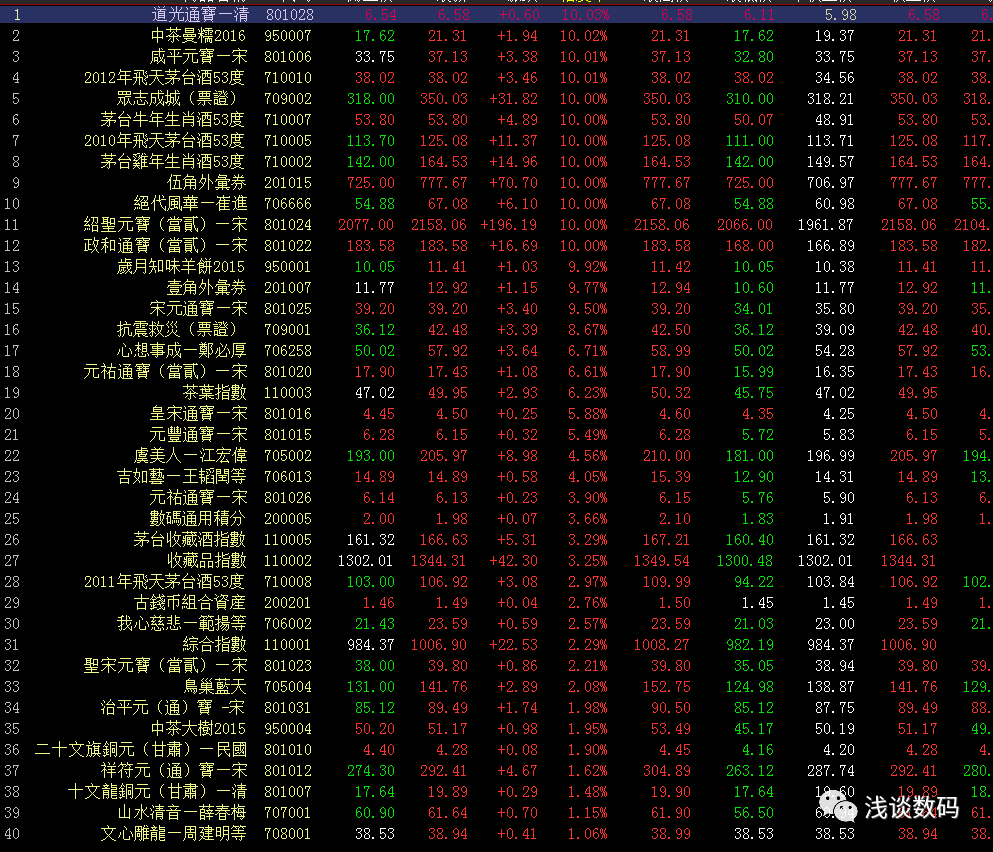Select the +42.30 change value

tap(513, 561)
